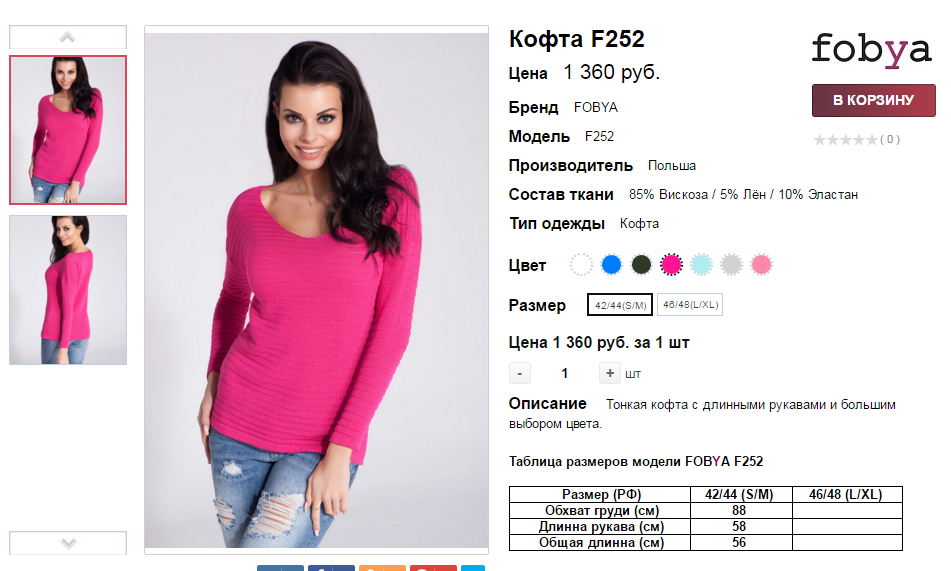Select the white color swatch
The height and width of the screenshot is (571, 951).
pyautogui.click(x=581, y=265)
